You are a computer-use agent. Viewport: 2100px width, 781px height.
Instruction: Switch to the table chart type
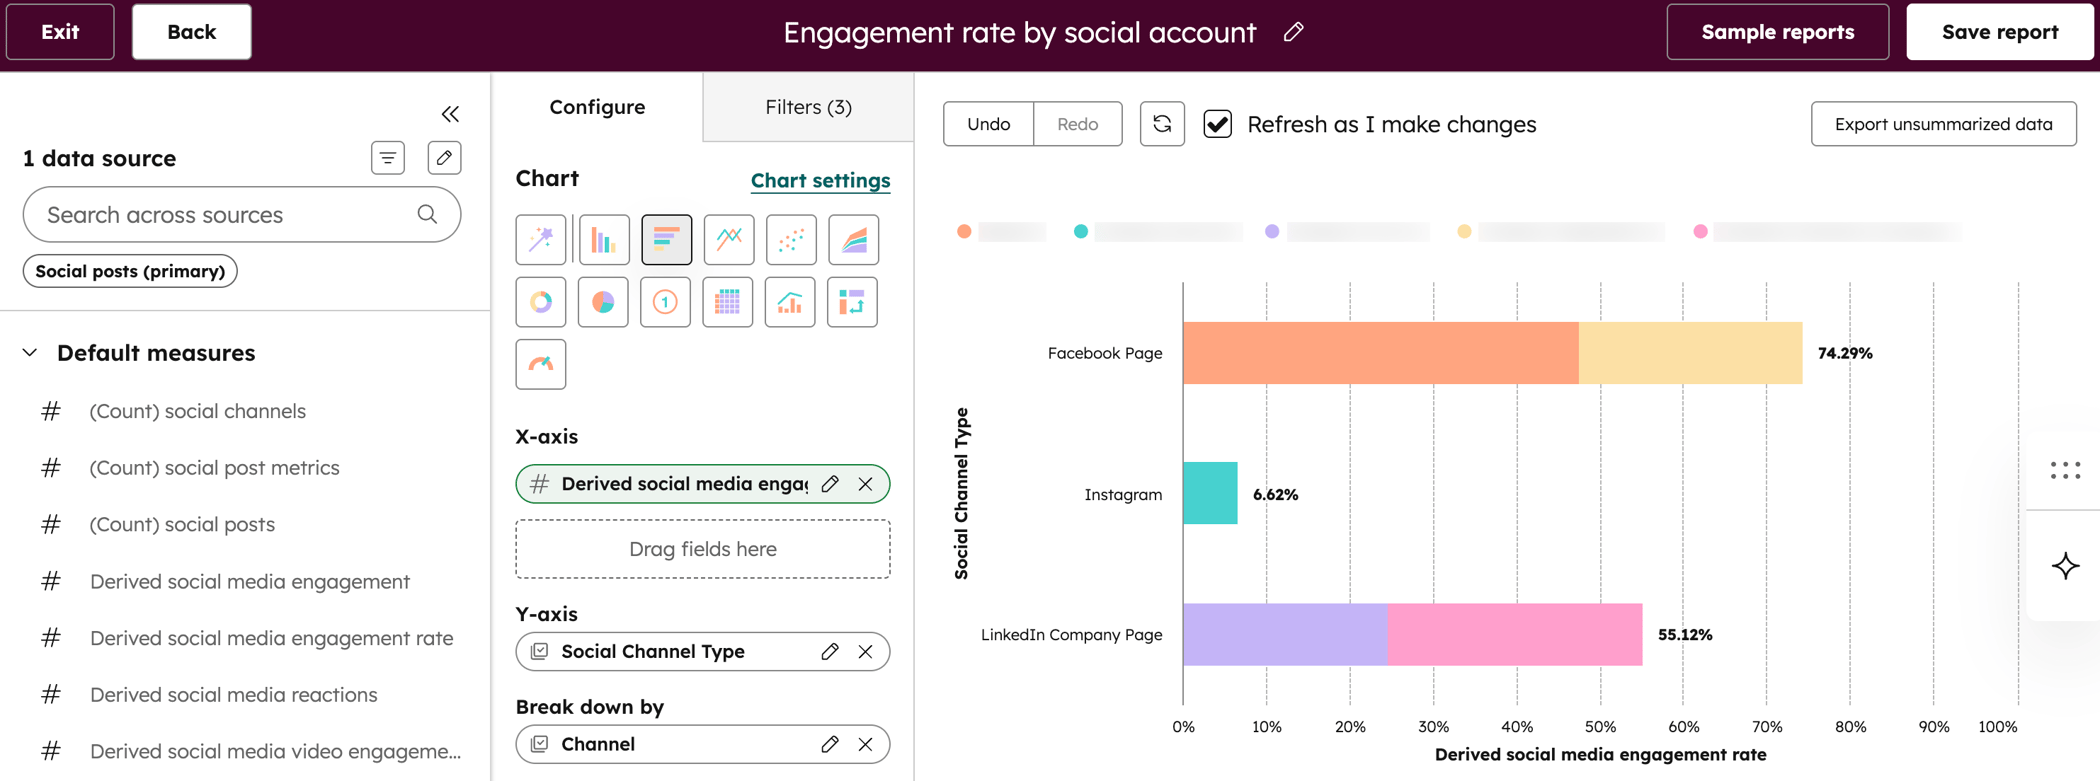point(728,302)
